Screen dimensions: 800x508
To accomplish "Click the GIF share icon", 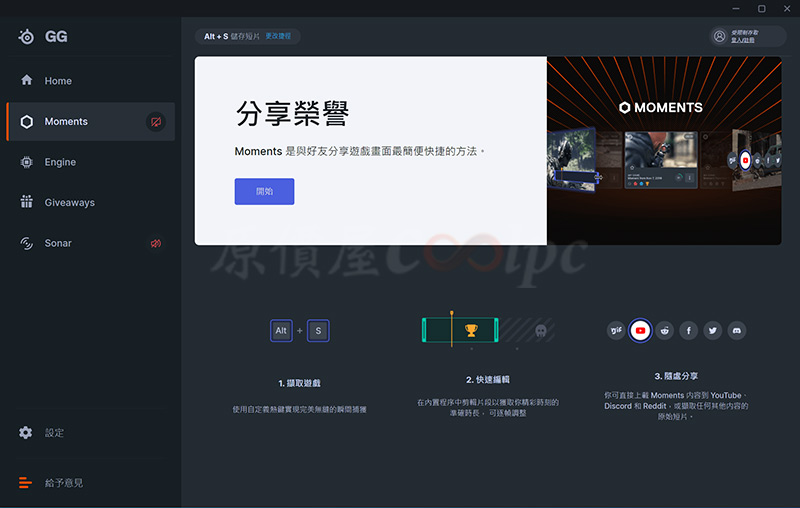I will pos(616,331).
